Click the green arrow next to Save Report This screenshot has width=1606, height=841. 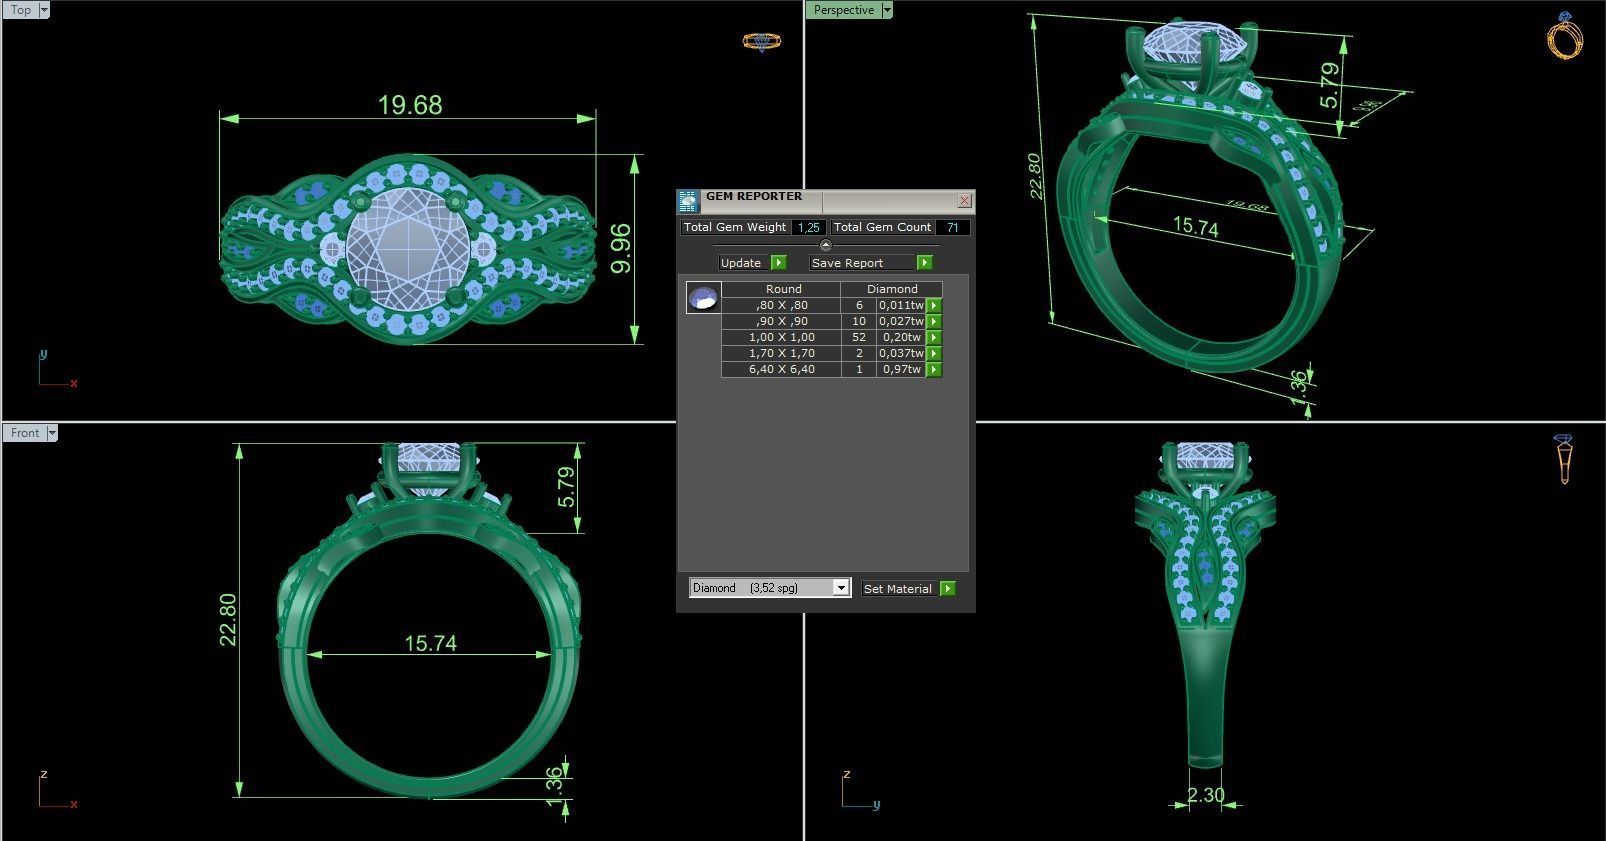coord(924,262)
